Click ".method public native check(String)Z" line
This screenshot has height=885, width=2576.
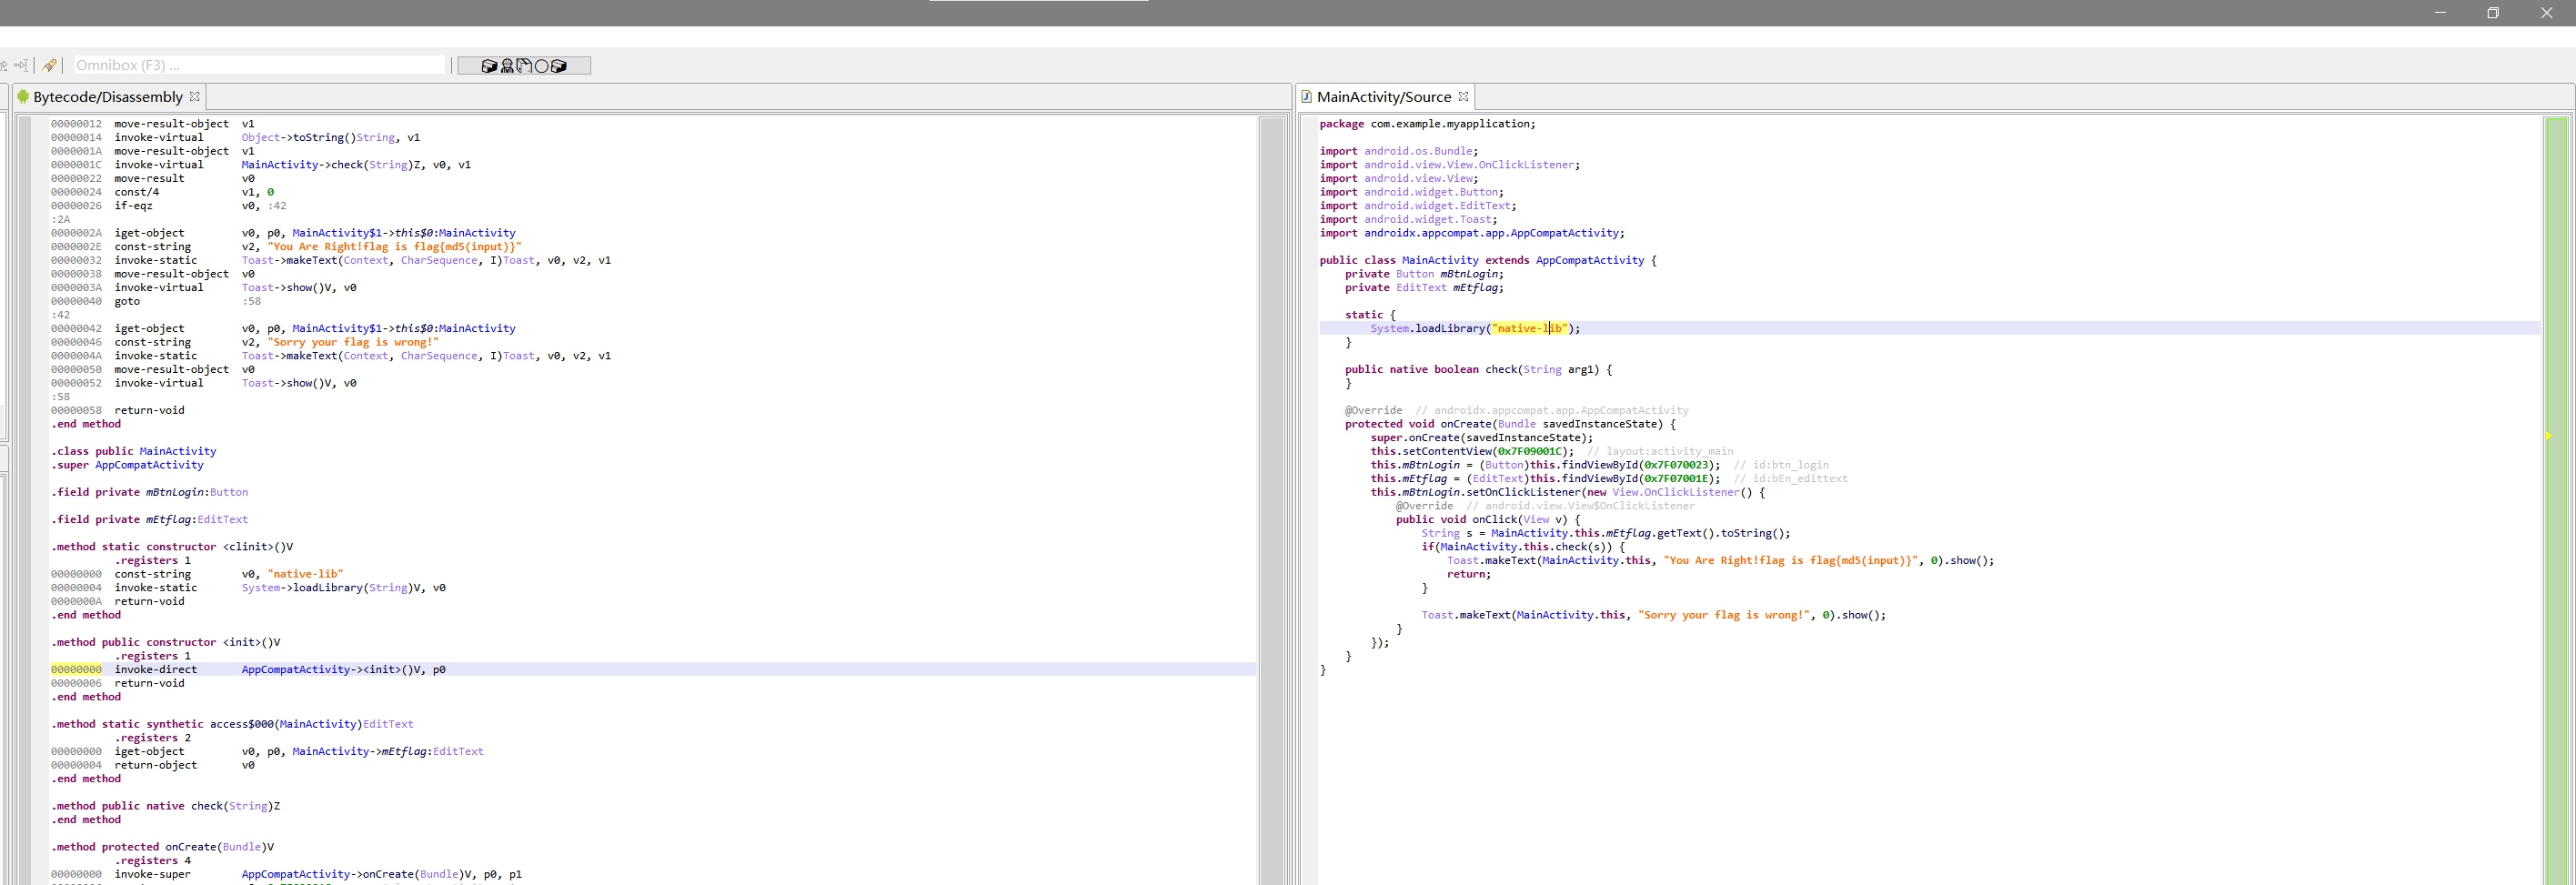click(x=166, y=806)
